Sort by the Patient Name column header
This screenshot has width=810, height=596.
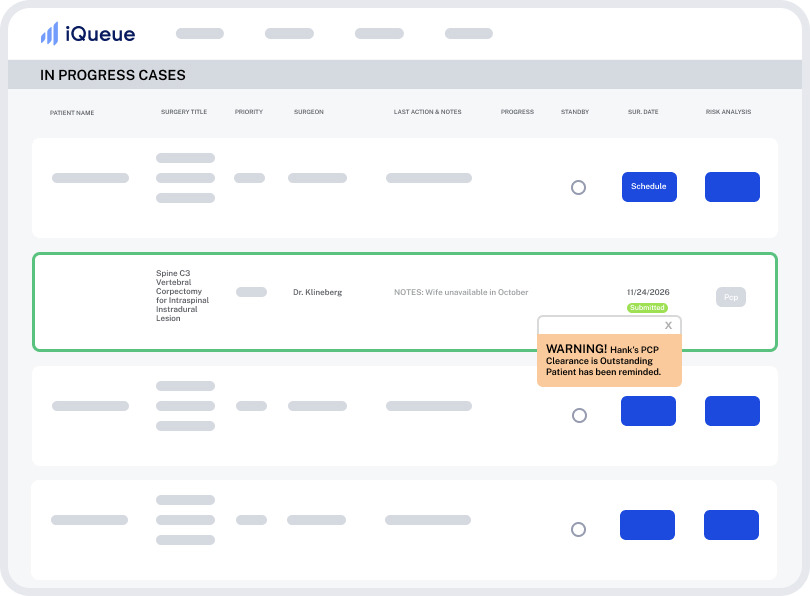pyautogui.click(x=72, y=113)
